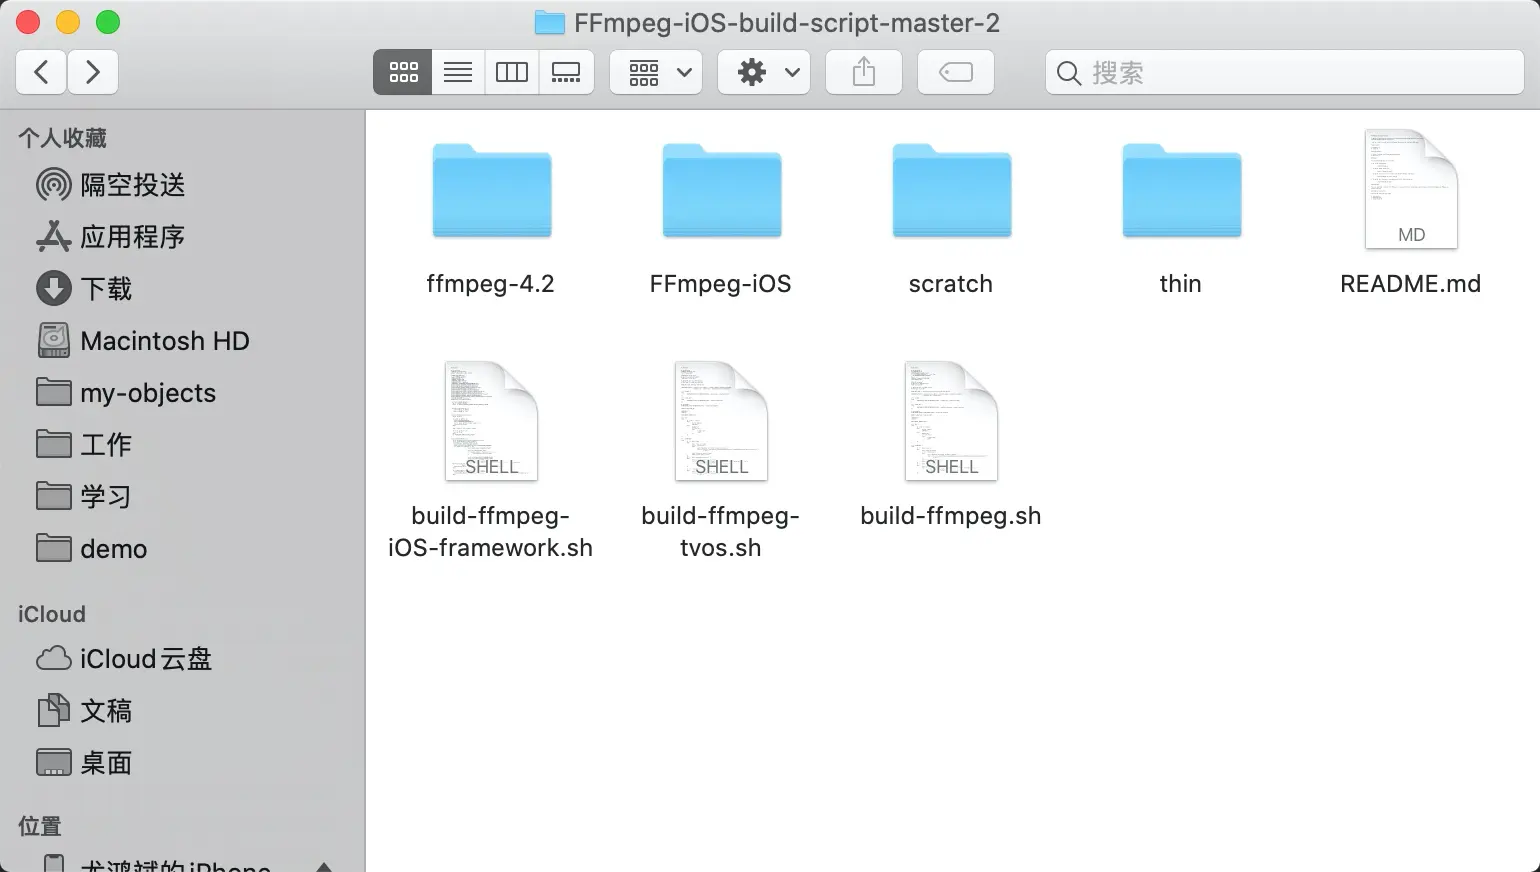The image size is (1540, 872).
Task: Select build-ffmpeg-iOS-framework.sh file icon
Action: [491, 421]
